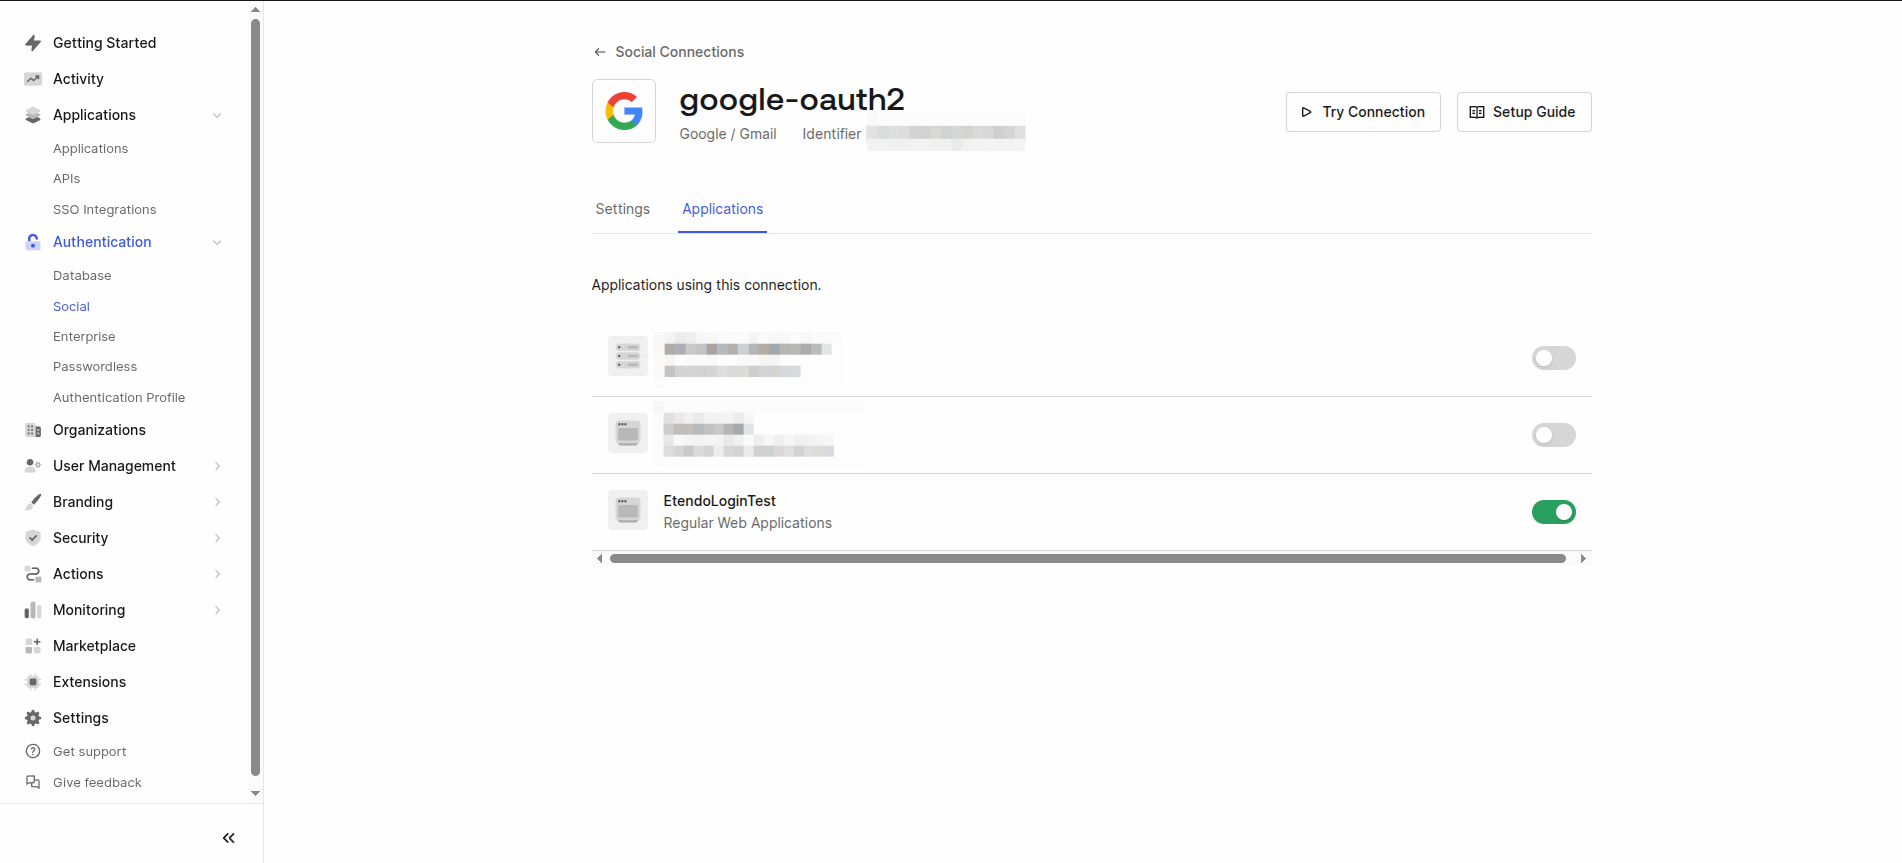Click the back arrow to Social Connections
This screenshot has height=863, width=1902.
pos(600,52)
